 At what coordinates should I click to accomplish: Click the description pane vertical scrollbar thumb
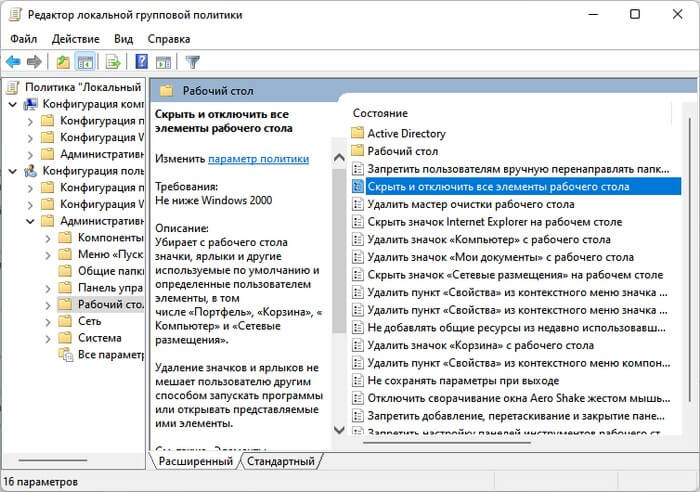click(339, 251)
